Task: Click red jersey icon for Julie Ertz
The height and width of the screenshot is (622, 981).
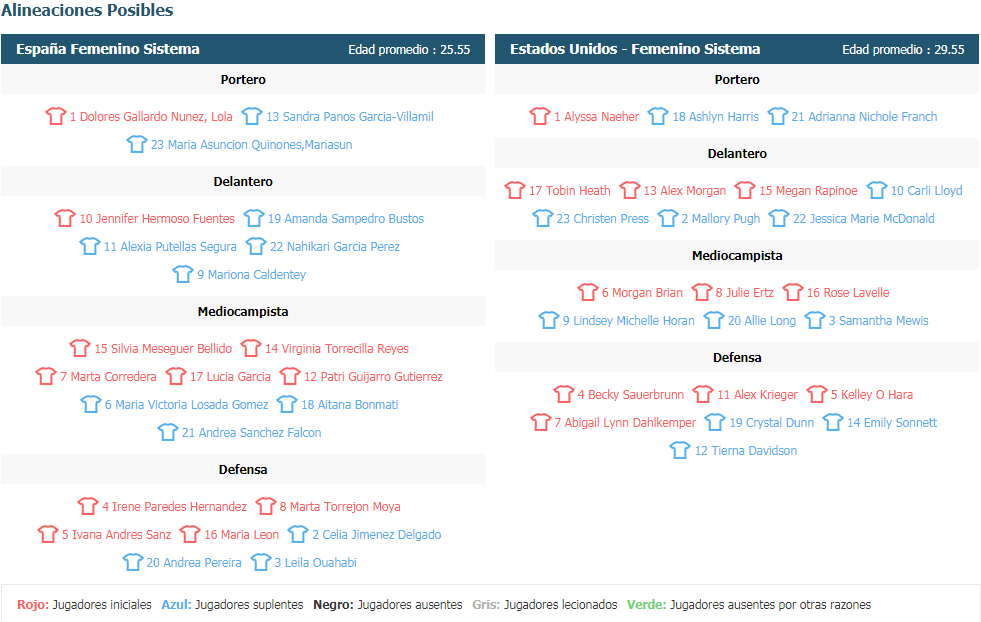Action: tap(701, 292)
